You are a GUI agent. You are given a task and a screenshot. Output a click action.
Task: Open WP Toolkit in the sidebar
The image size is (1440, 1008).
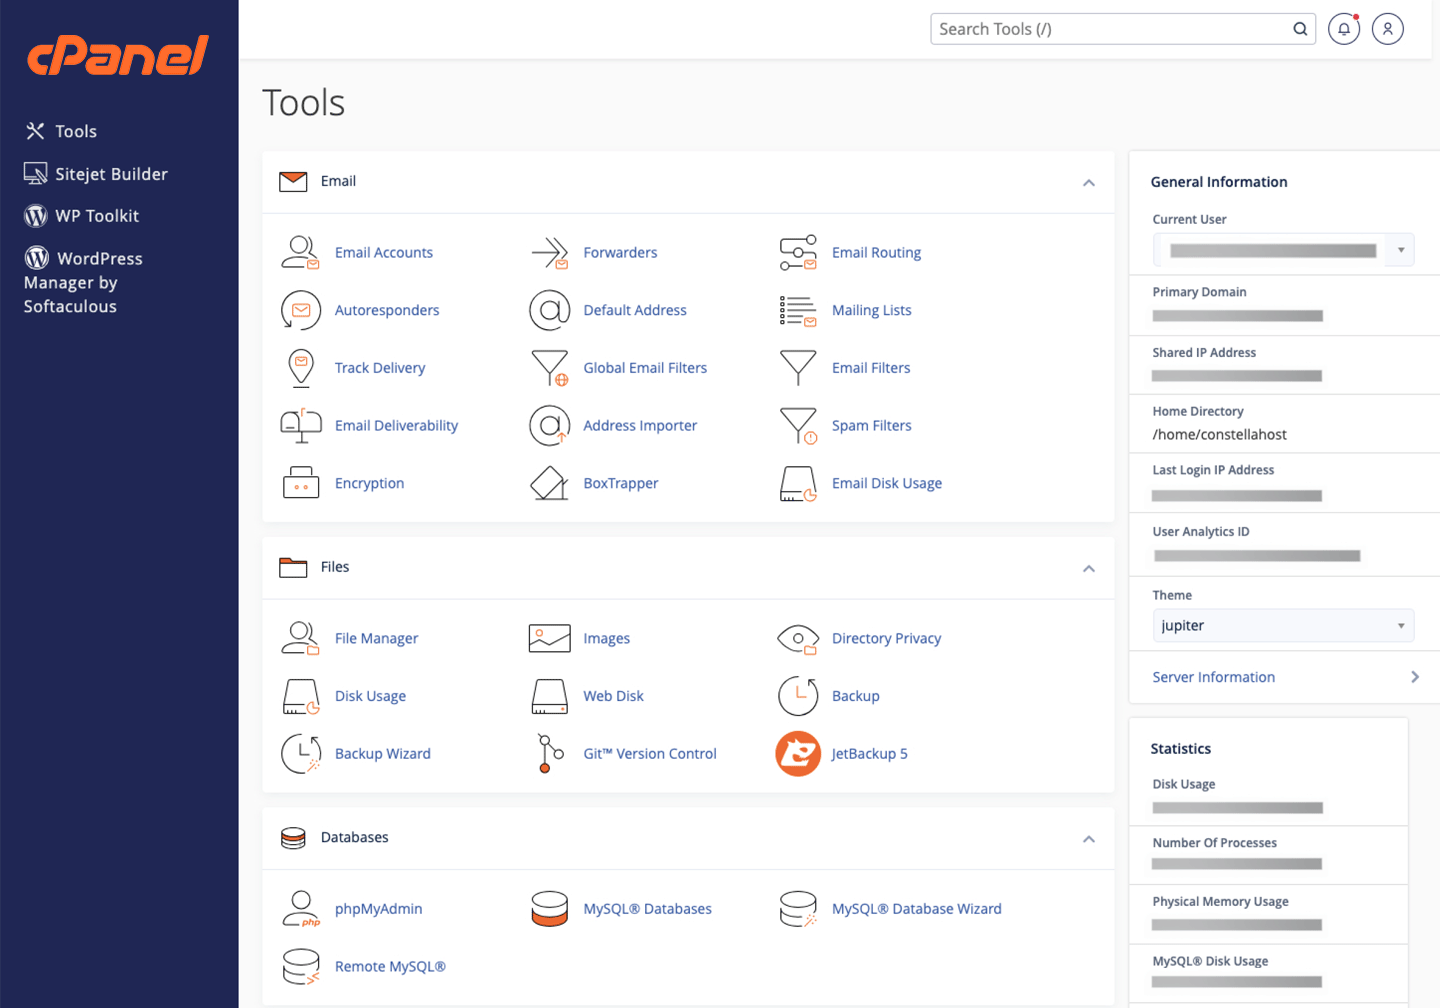tap(82, 216)
